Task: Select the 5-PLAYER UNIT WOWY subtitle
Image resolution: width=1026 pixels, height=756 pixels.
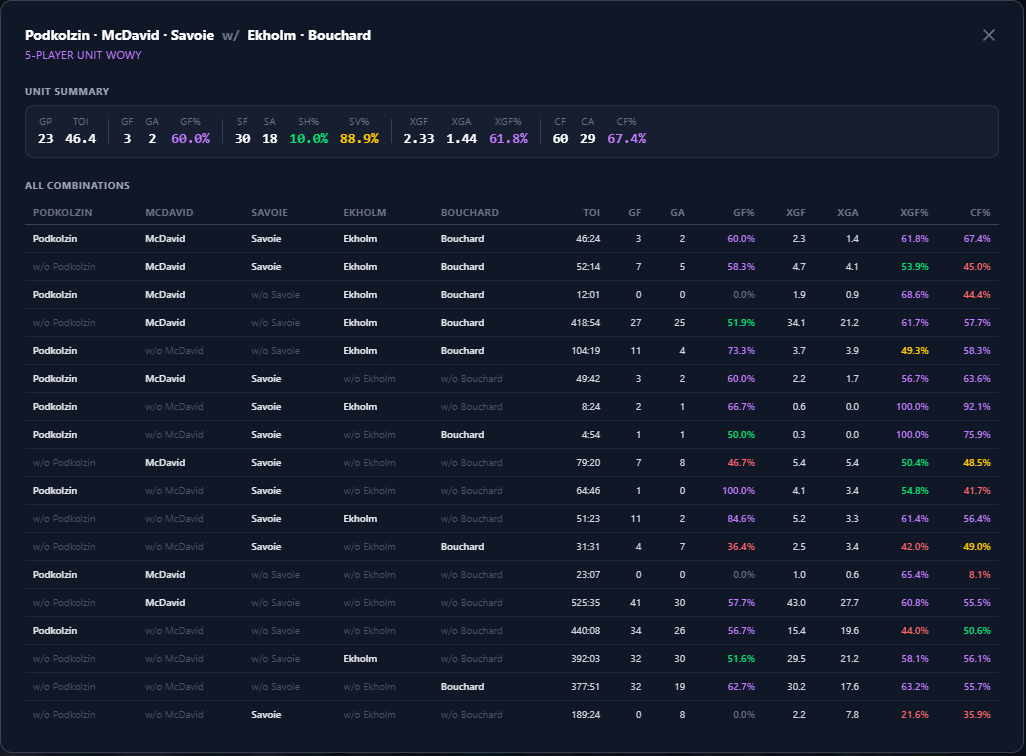Action: [83, 56]
